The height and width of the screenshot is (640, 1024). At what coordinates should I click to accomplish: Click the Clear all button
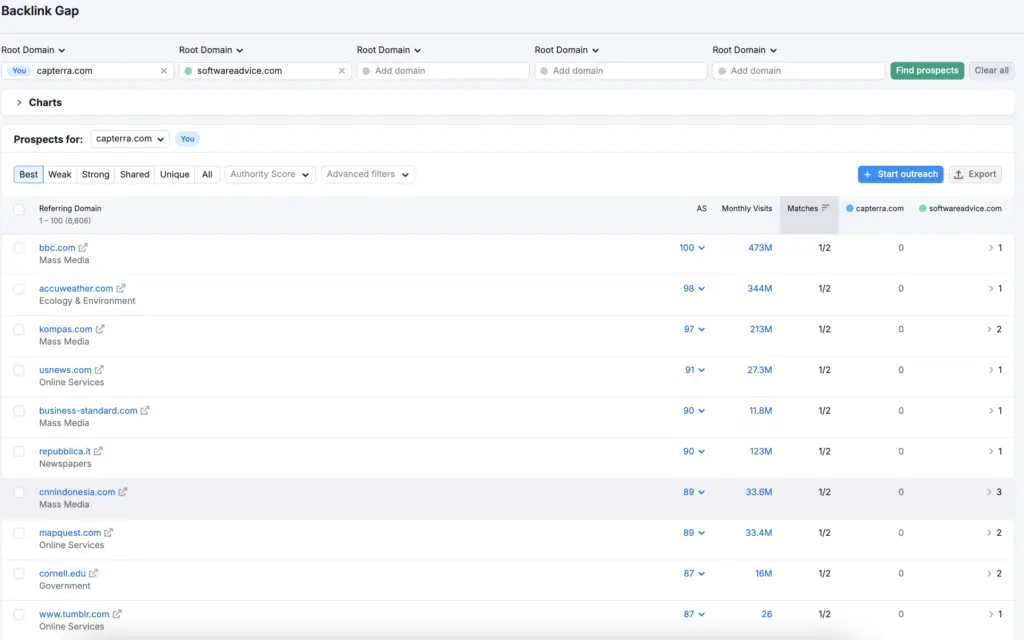point(991,71)
